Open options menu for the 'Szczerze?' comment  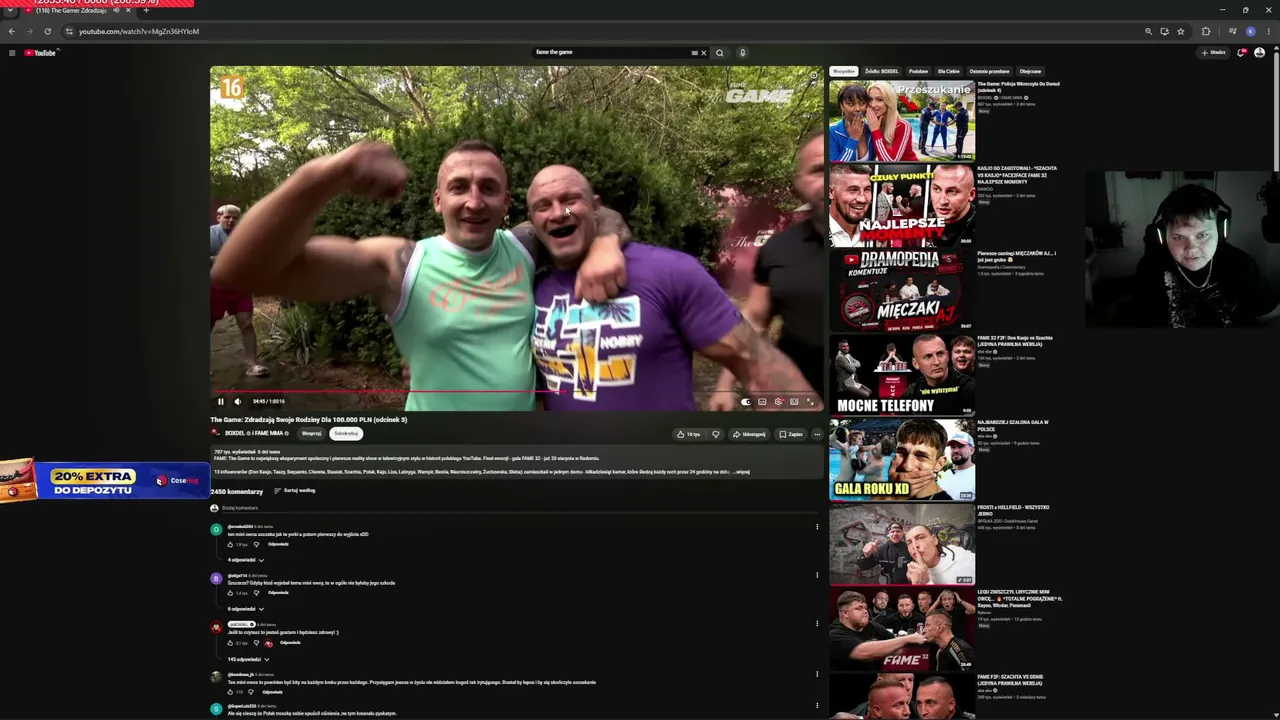click(817, 575)
